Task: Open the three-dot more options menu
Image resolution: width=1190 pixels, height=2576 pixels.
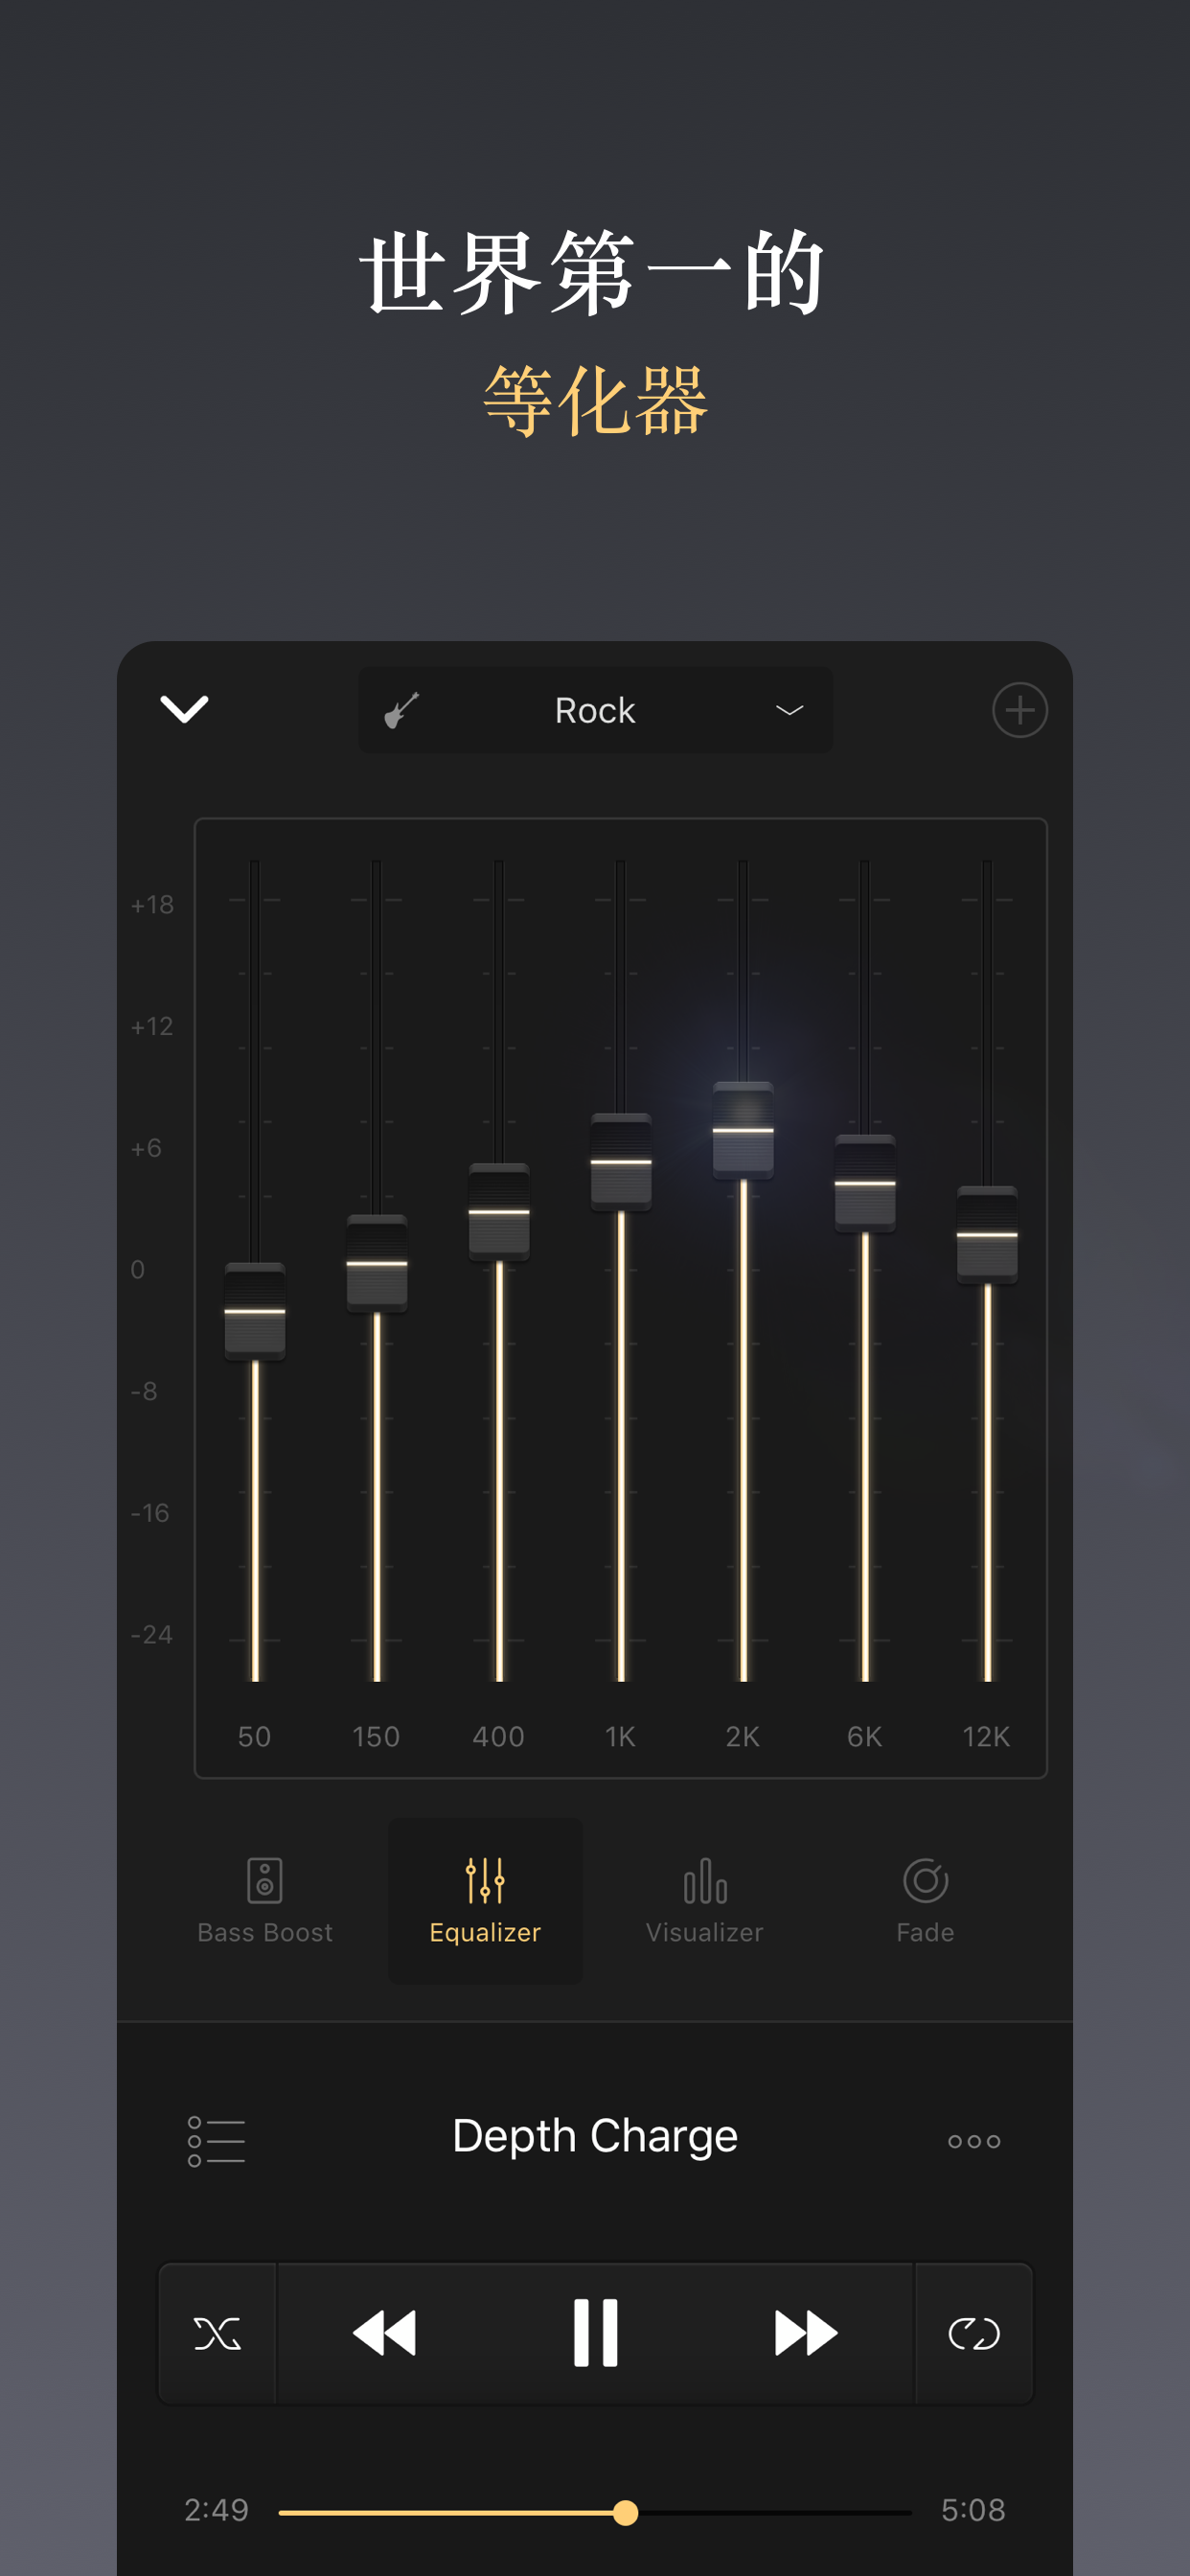Action: (974, 2141)
